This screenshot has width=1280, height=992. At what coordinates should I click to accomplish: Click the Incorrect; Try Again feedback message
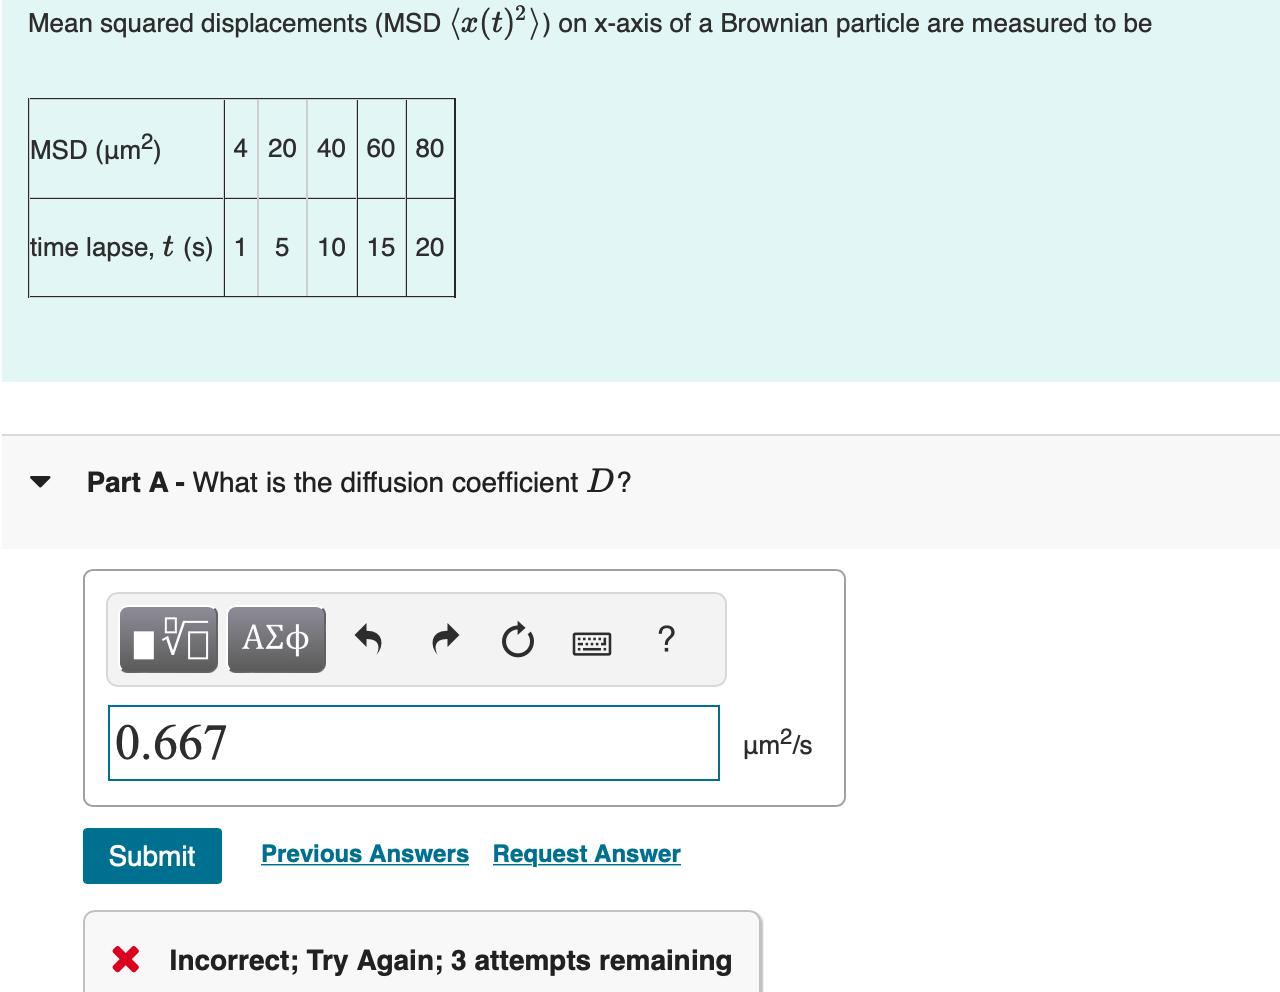pyautogui.click(x=450, y=959)
